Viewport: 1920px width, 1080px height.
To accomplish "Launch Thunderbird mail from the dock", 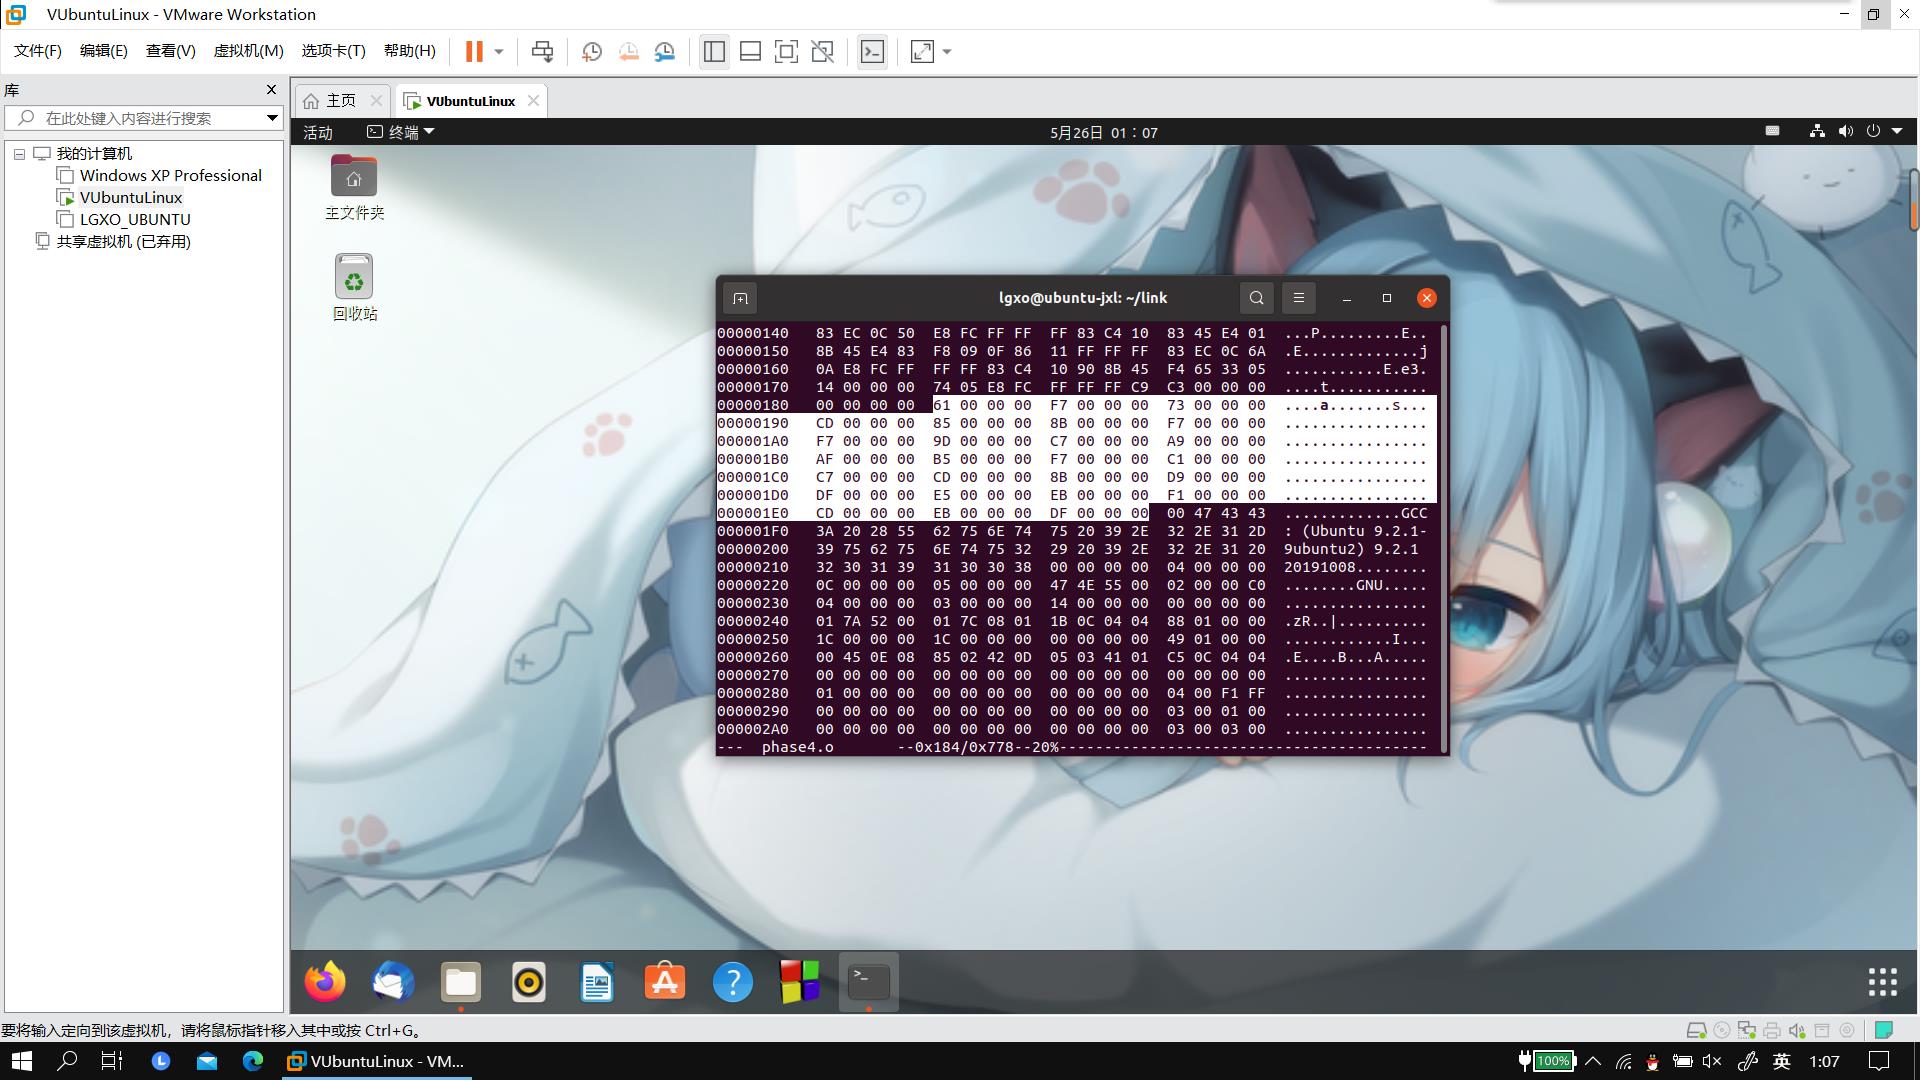I will pyautogui.click(x=393, y=982).
